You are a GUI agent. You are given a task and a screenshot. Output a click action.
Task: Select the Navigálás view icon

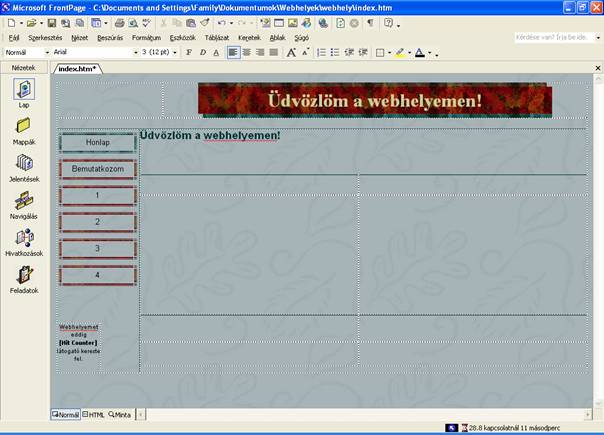(24, 201)
